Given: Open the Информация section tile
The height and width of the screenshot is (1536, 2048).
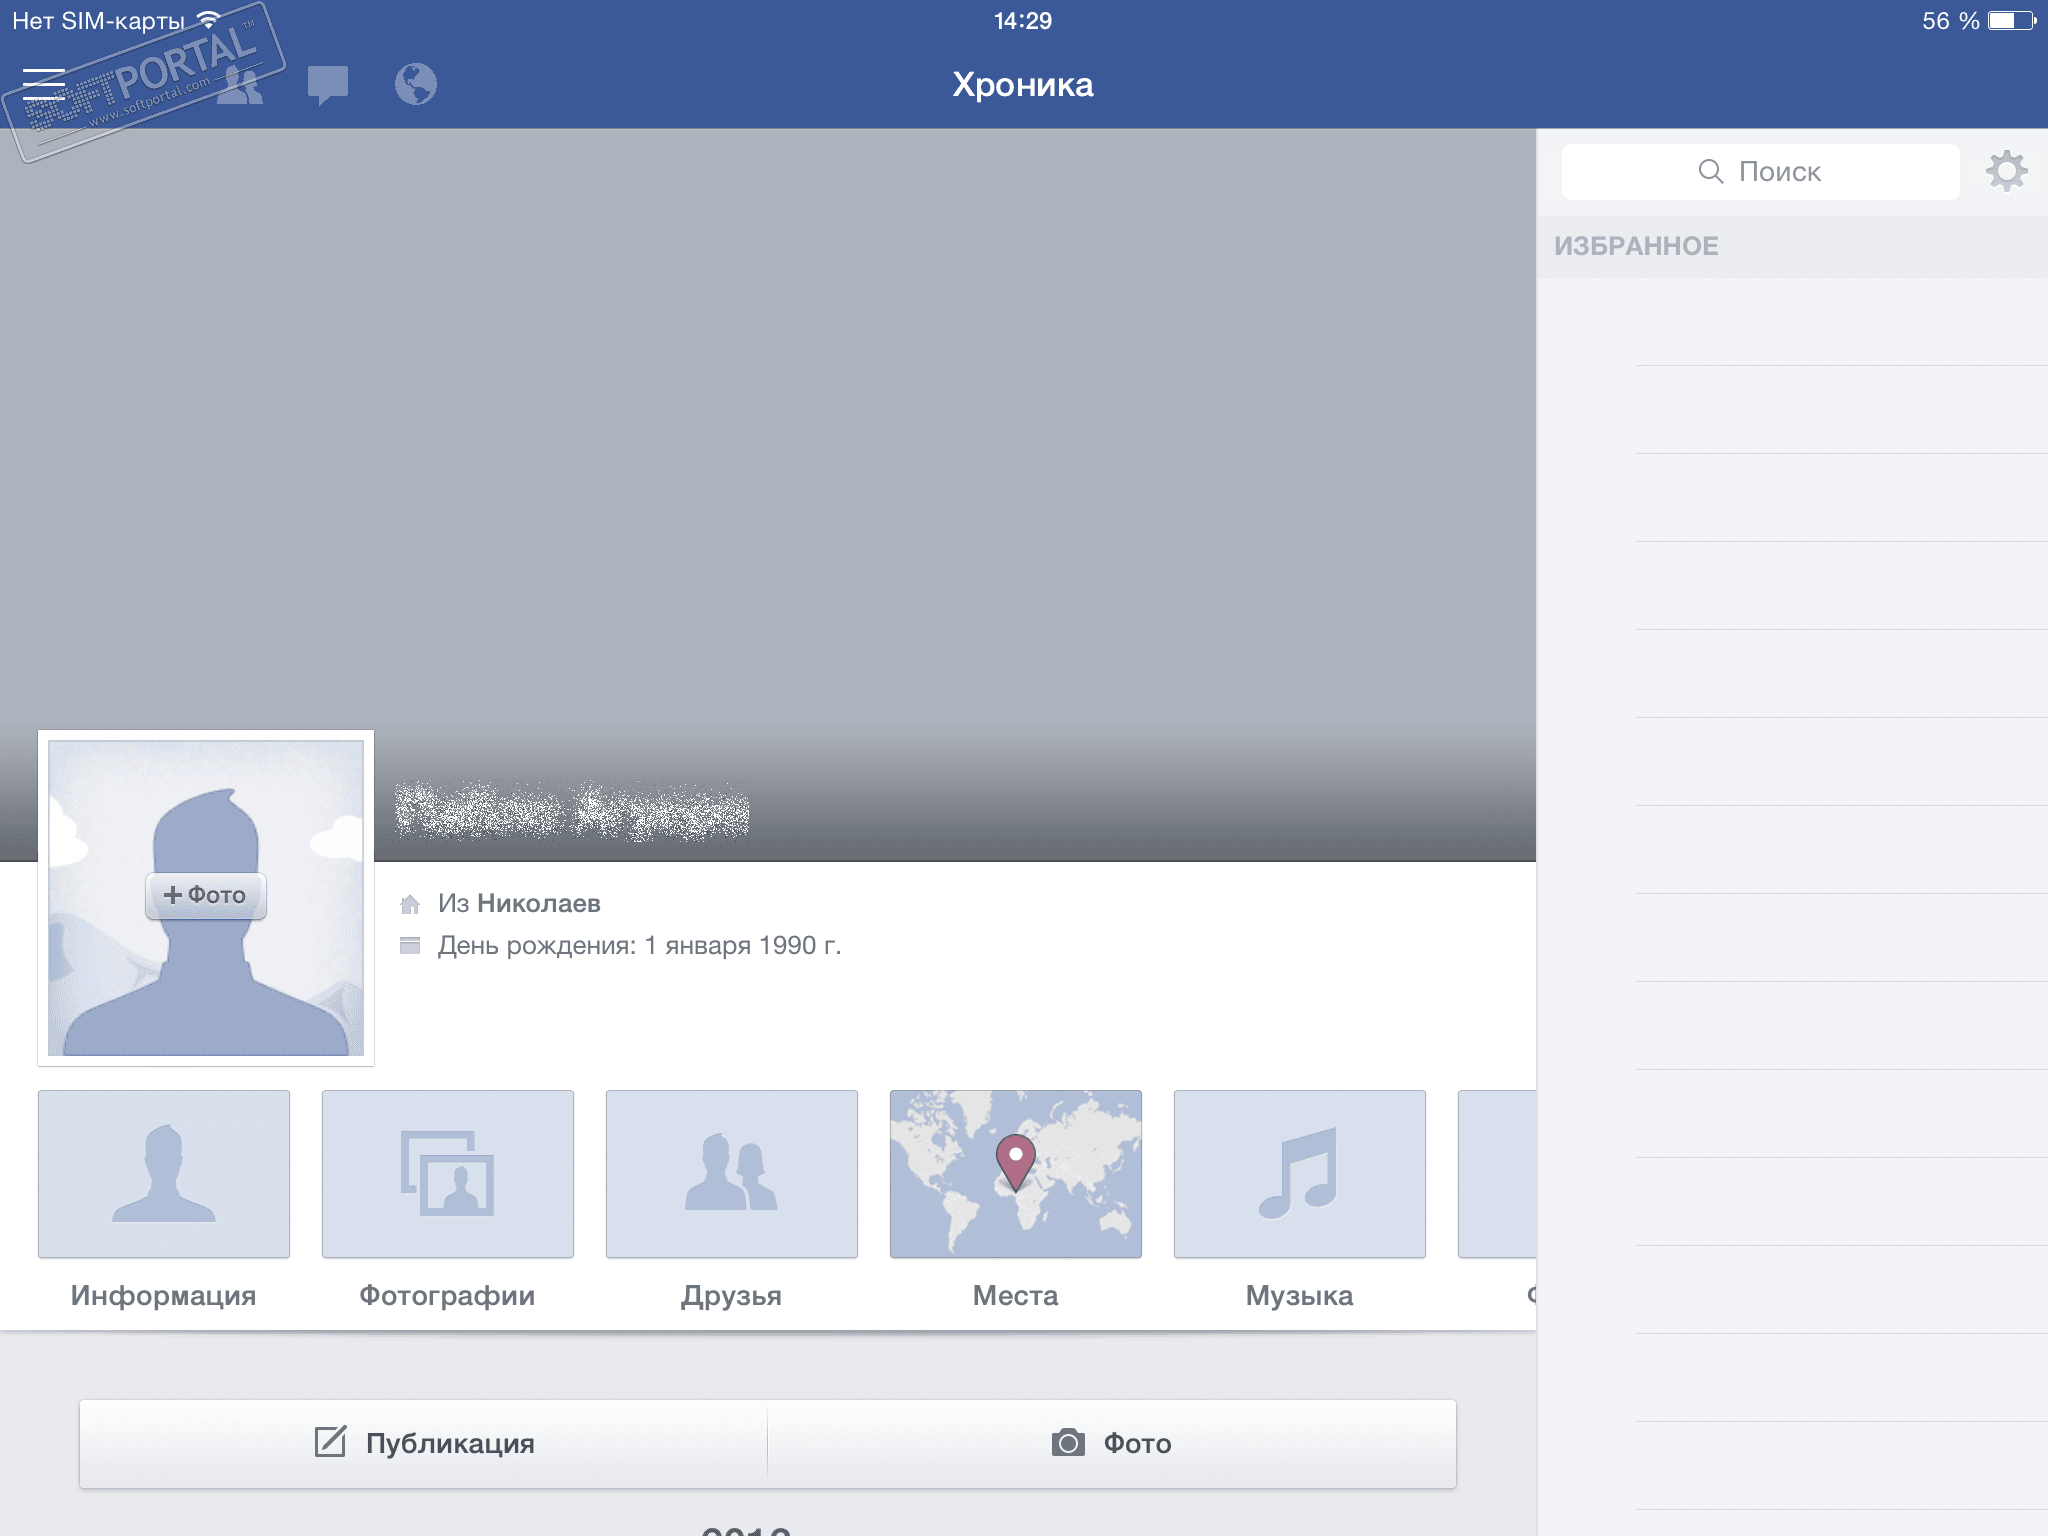Looking at the screenshot, I should pos(164,1174).
